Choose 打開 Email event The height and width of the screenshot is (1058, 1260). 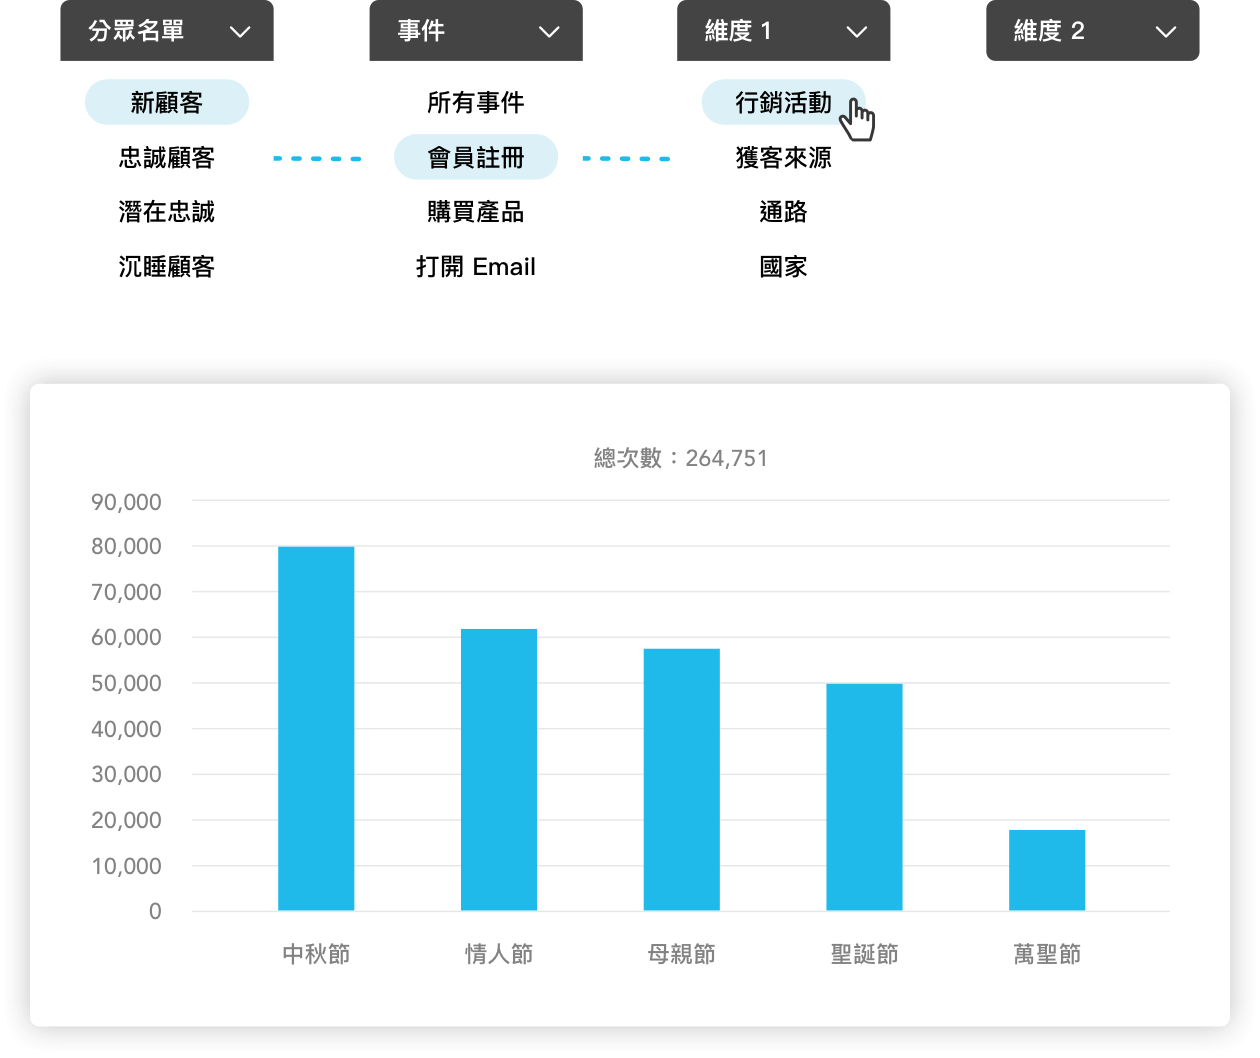tap(475, 267)
